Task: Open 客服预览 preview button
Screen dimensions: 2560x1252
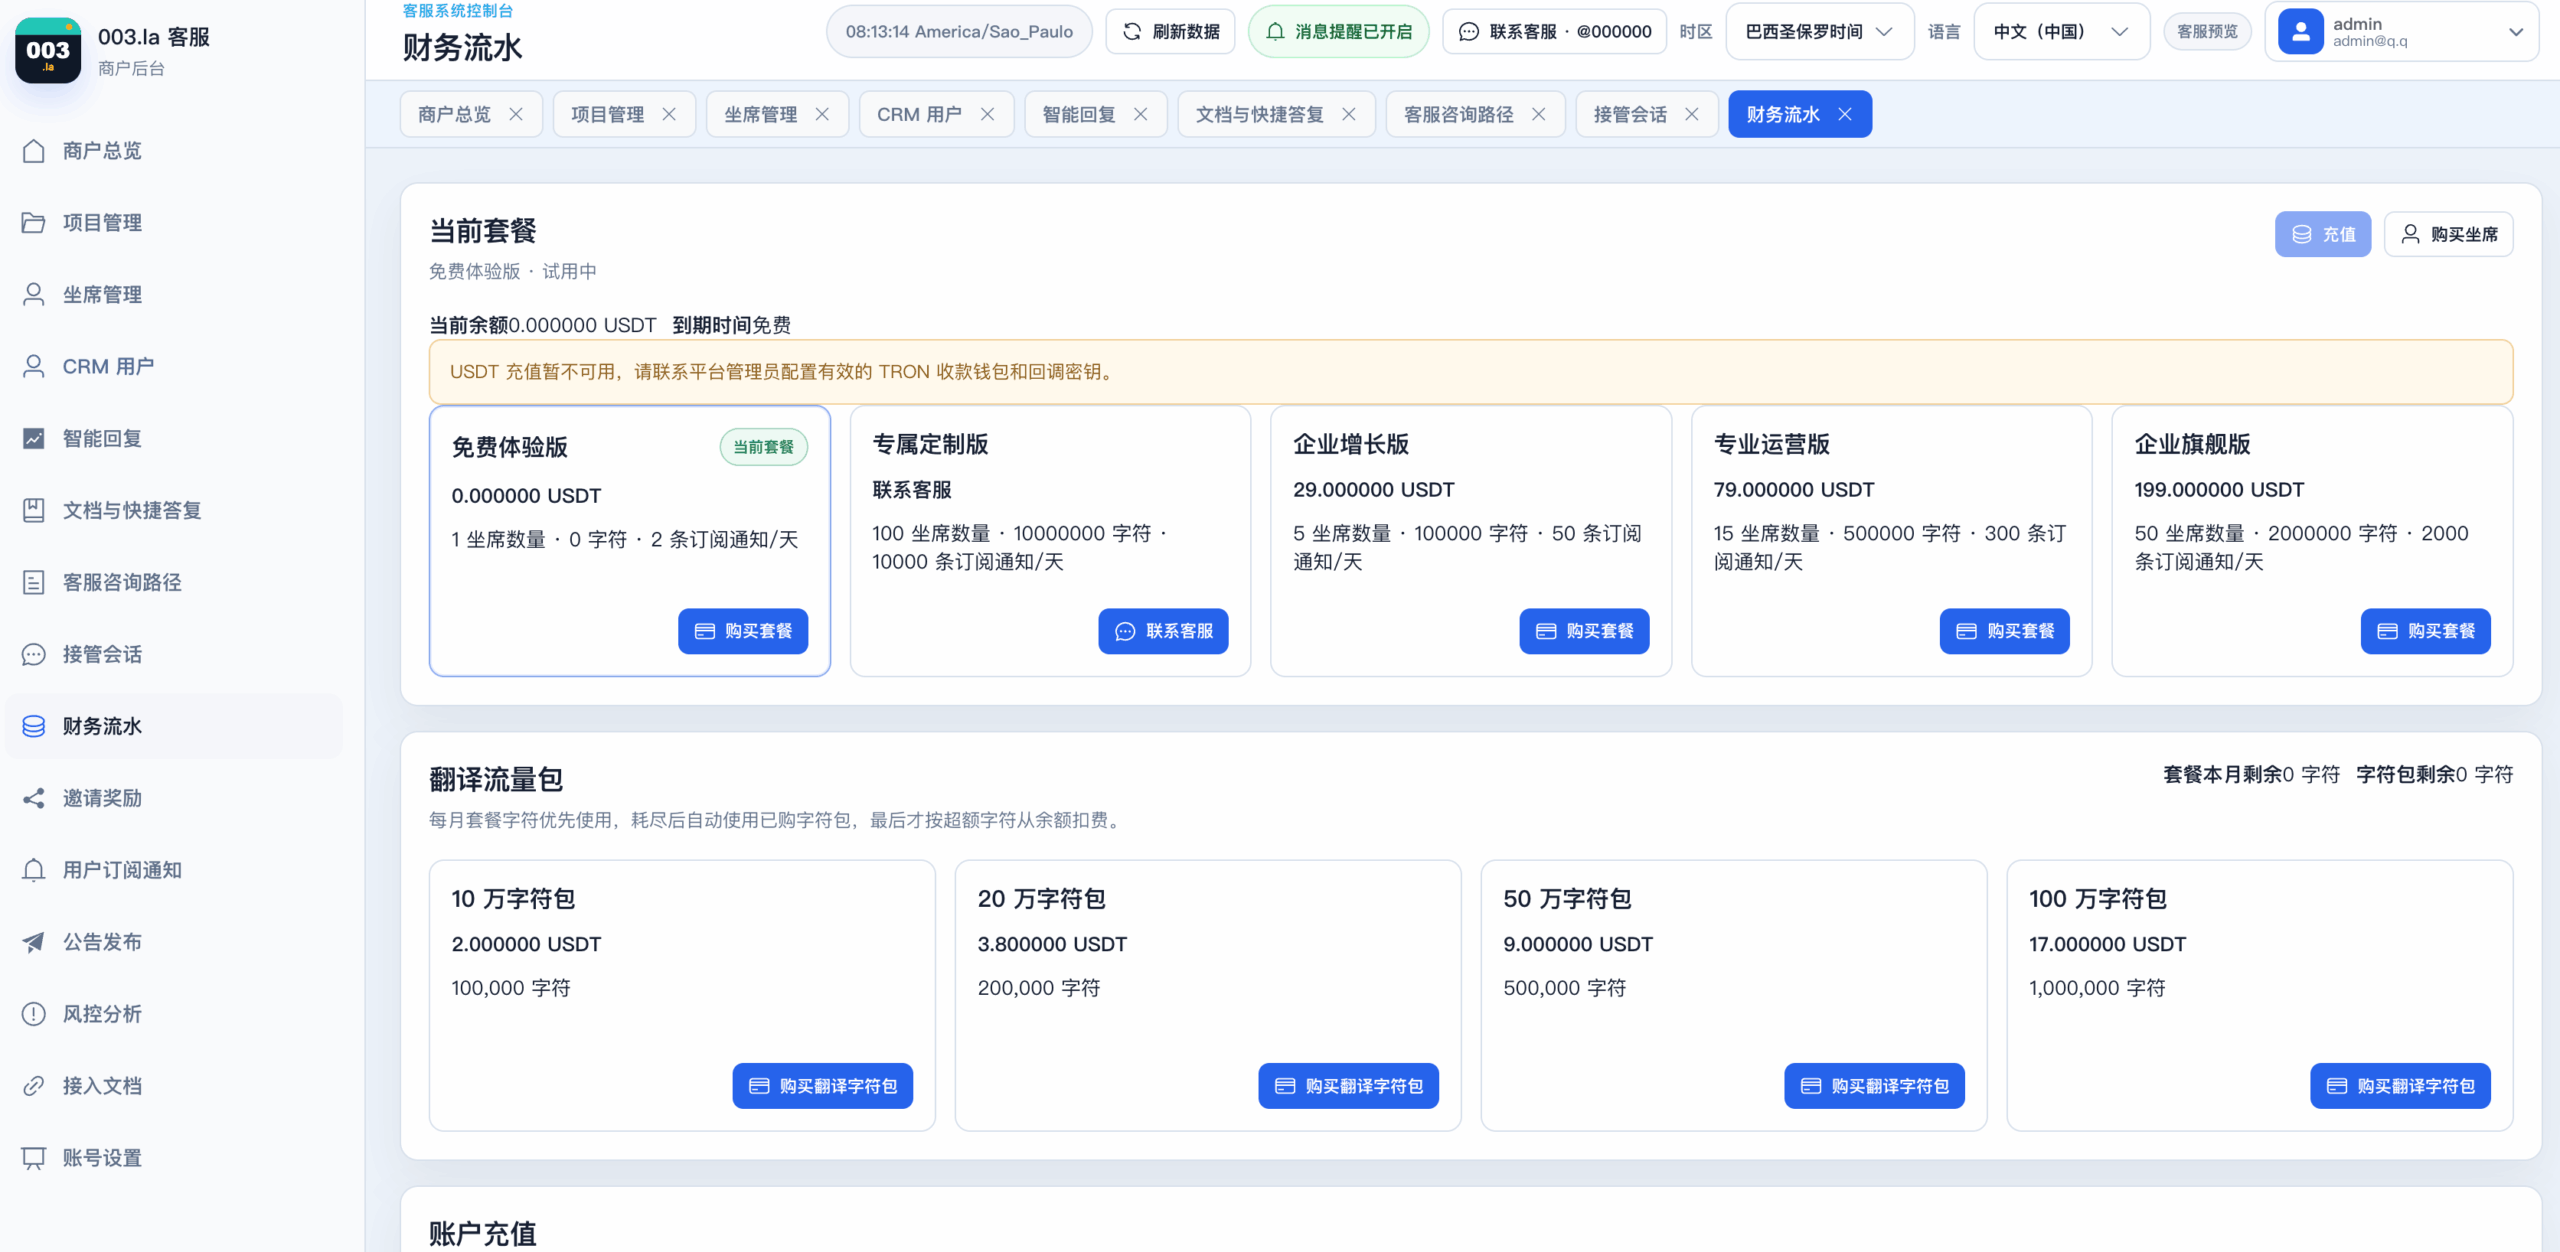Action: tap(2208, 32)
